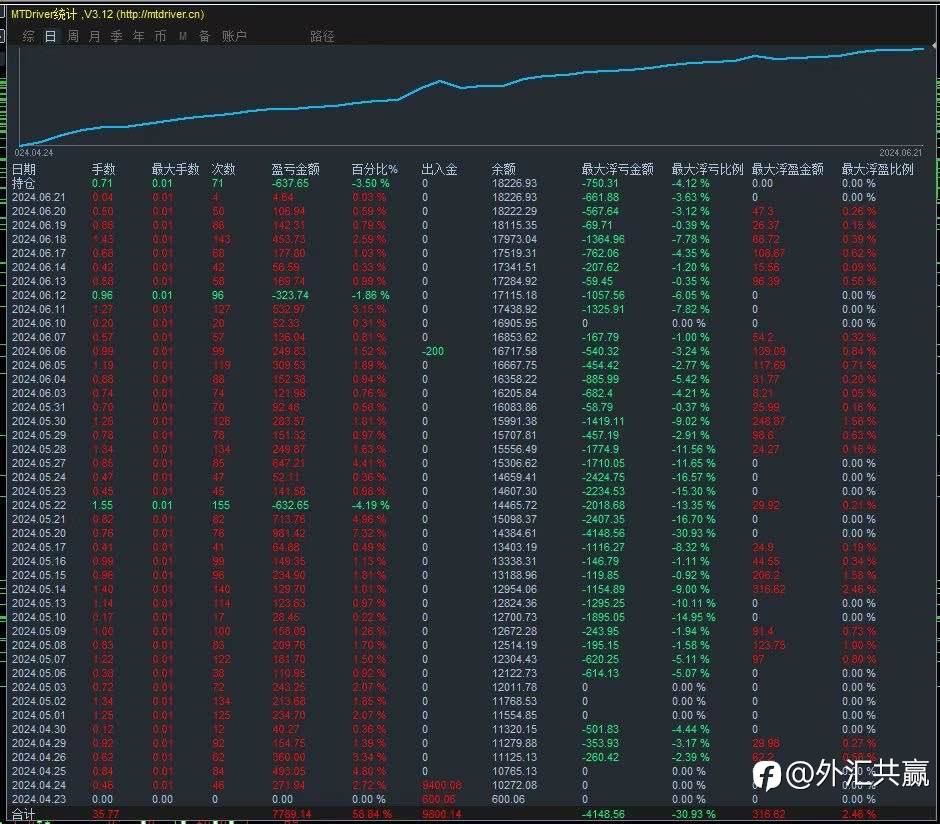Screen dimensions: 940x824
Task: Click the -2424.75 floating loss value
Action: pos(603,477)
